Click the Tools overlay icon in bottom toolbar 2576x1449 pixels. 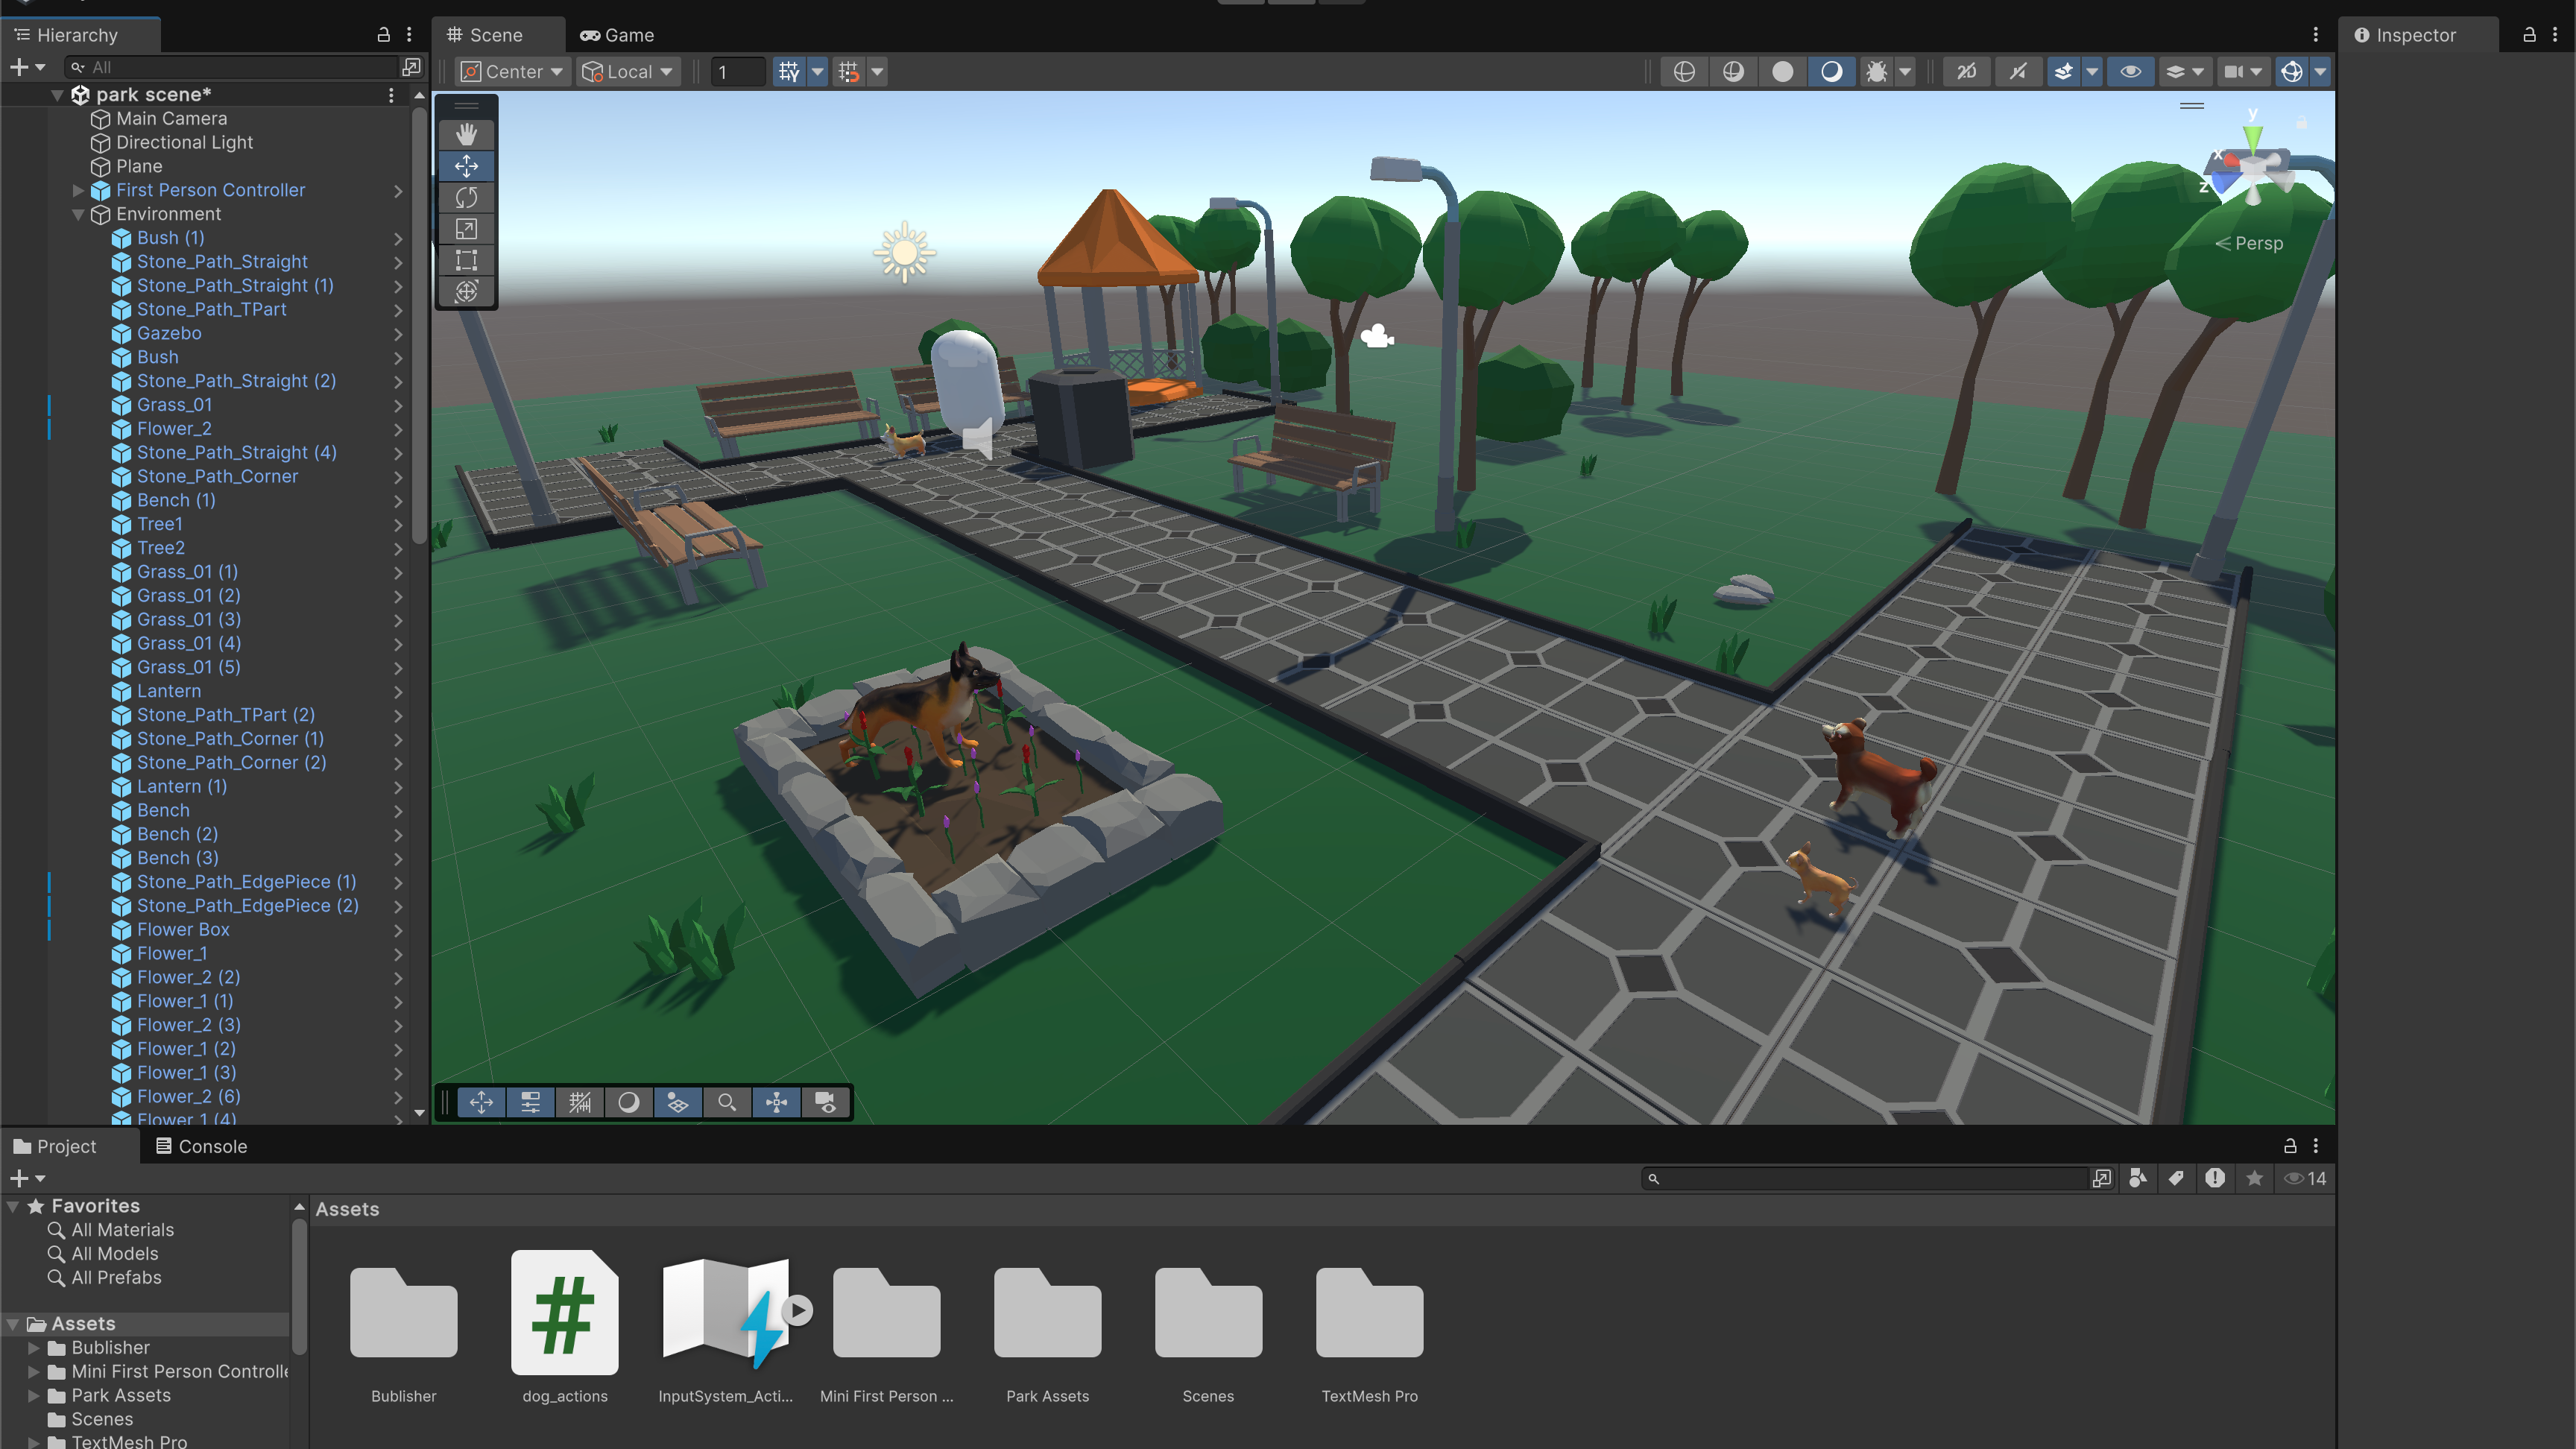pos(481,1102)
